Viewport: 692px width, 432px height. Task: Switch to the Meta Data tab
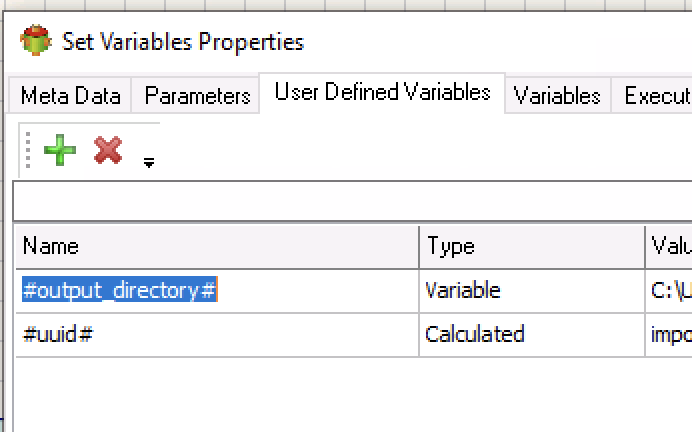(70, 95)
